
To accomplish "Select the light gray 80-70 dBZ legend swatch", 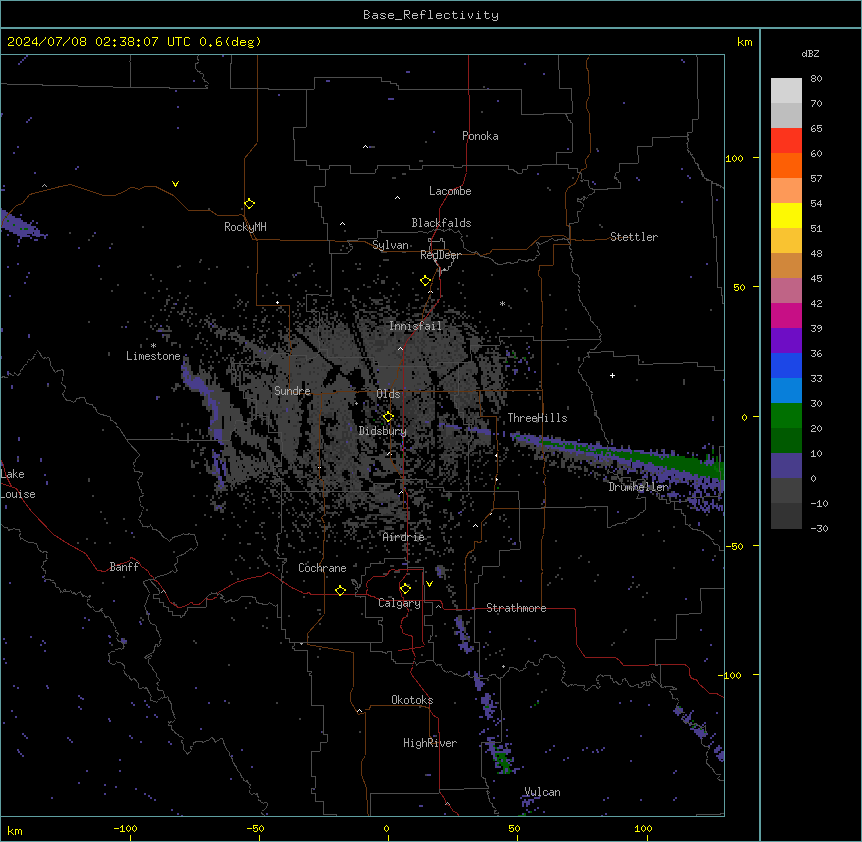I will pos(786,91).
